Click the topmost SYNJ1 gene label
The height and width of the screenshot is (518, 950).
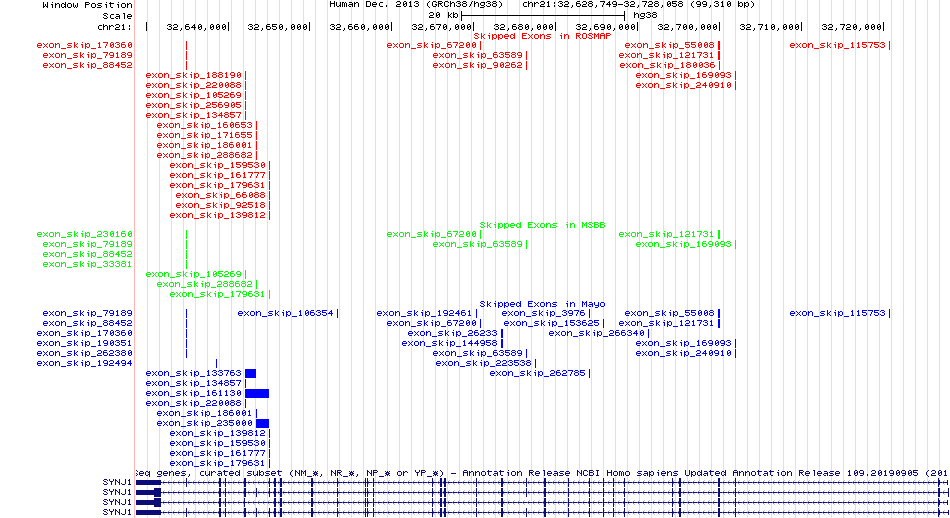coord(118,482)
